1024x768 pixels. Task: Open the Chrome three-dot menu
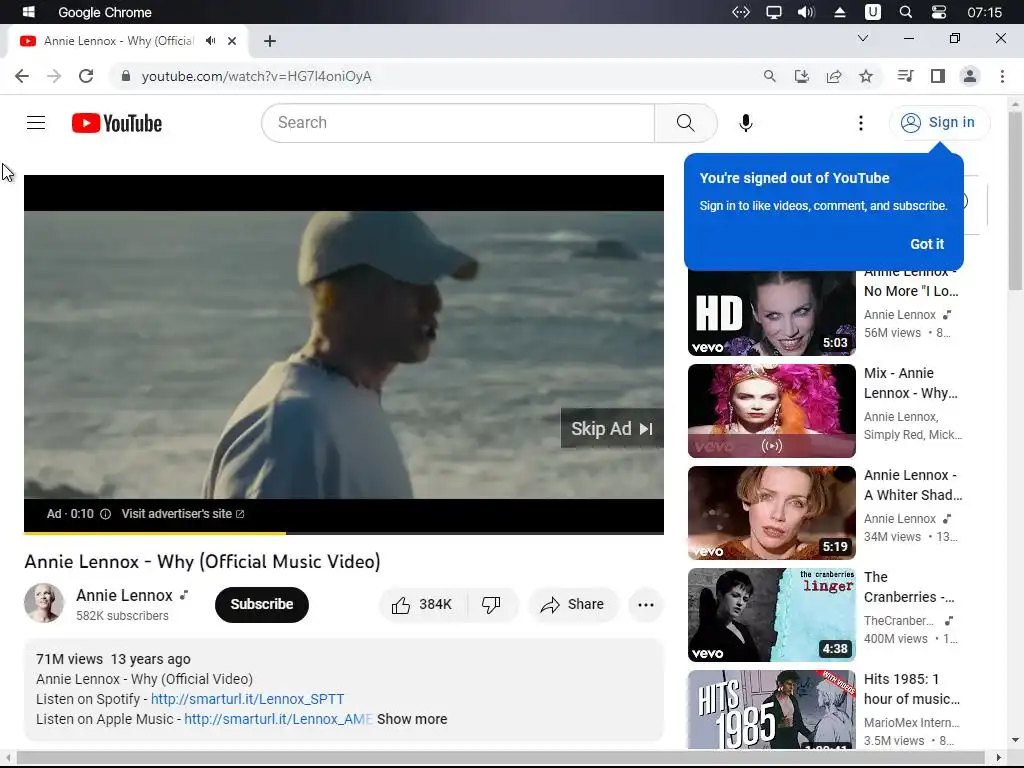[x=1002, y=76]
